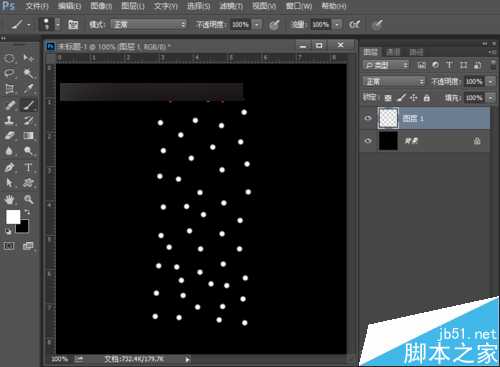Screen dimensions: 500x367
Task: Select the Zoom tool in toolbox
Action: pos(29,199)
